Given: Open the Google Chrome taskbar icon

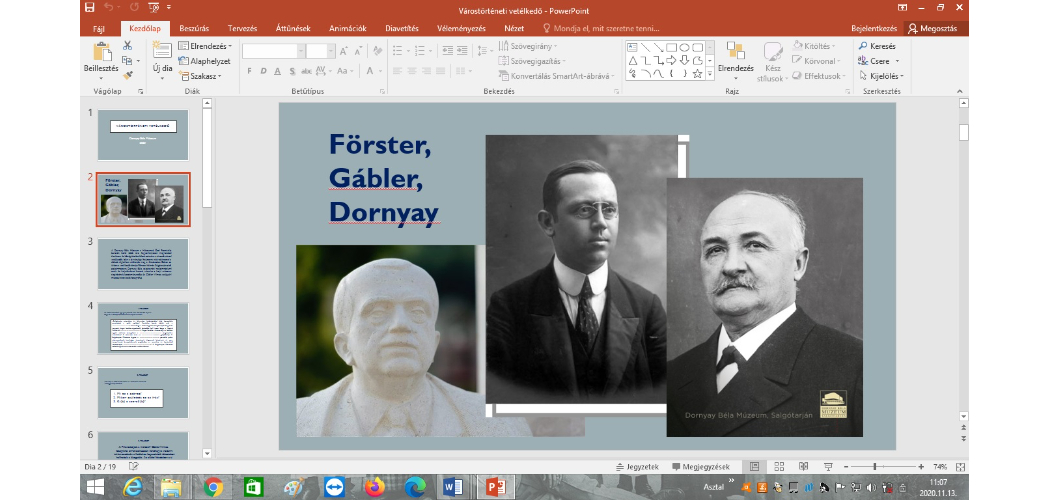Looking at the screenshot, I should [x=213, y=487].
